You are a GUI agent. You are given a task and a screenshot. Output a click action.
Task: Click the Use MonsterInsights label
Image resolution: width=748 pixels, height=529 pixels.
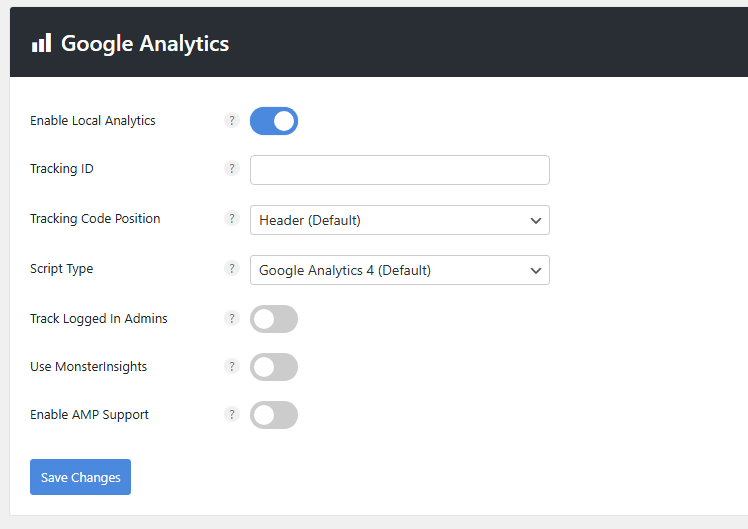coord(88,367)
